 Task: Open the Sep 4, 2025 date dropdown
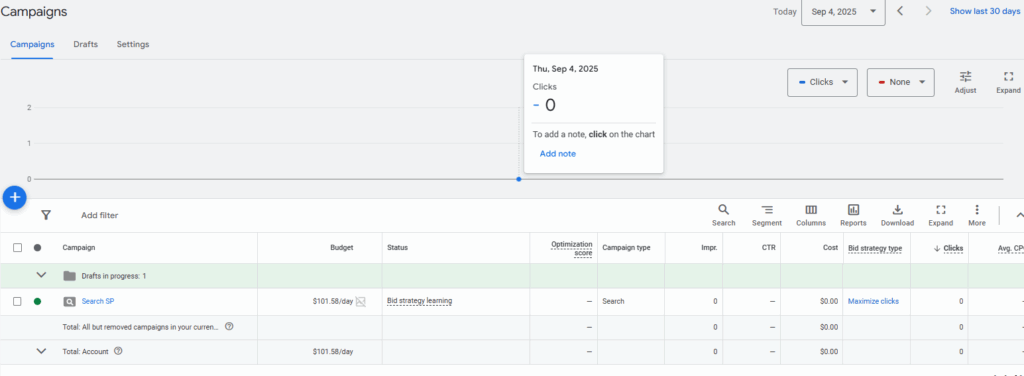[843, 12]
